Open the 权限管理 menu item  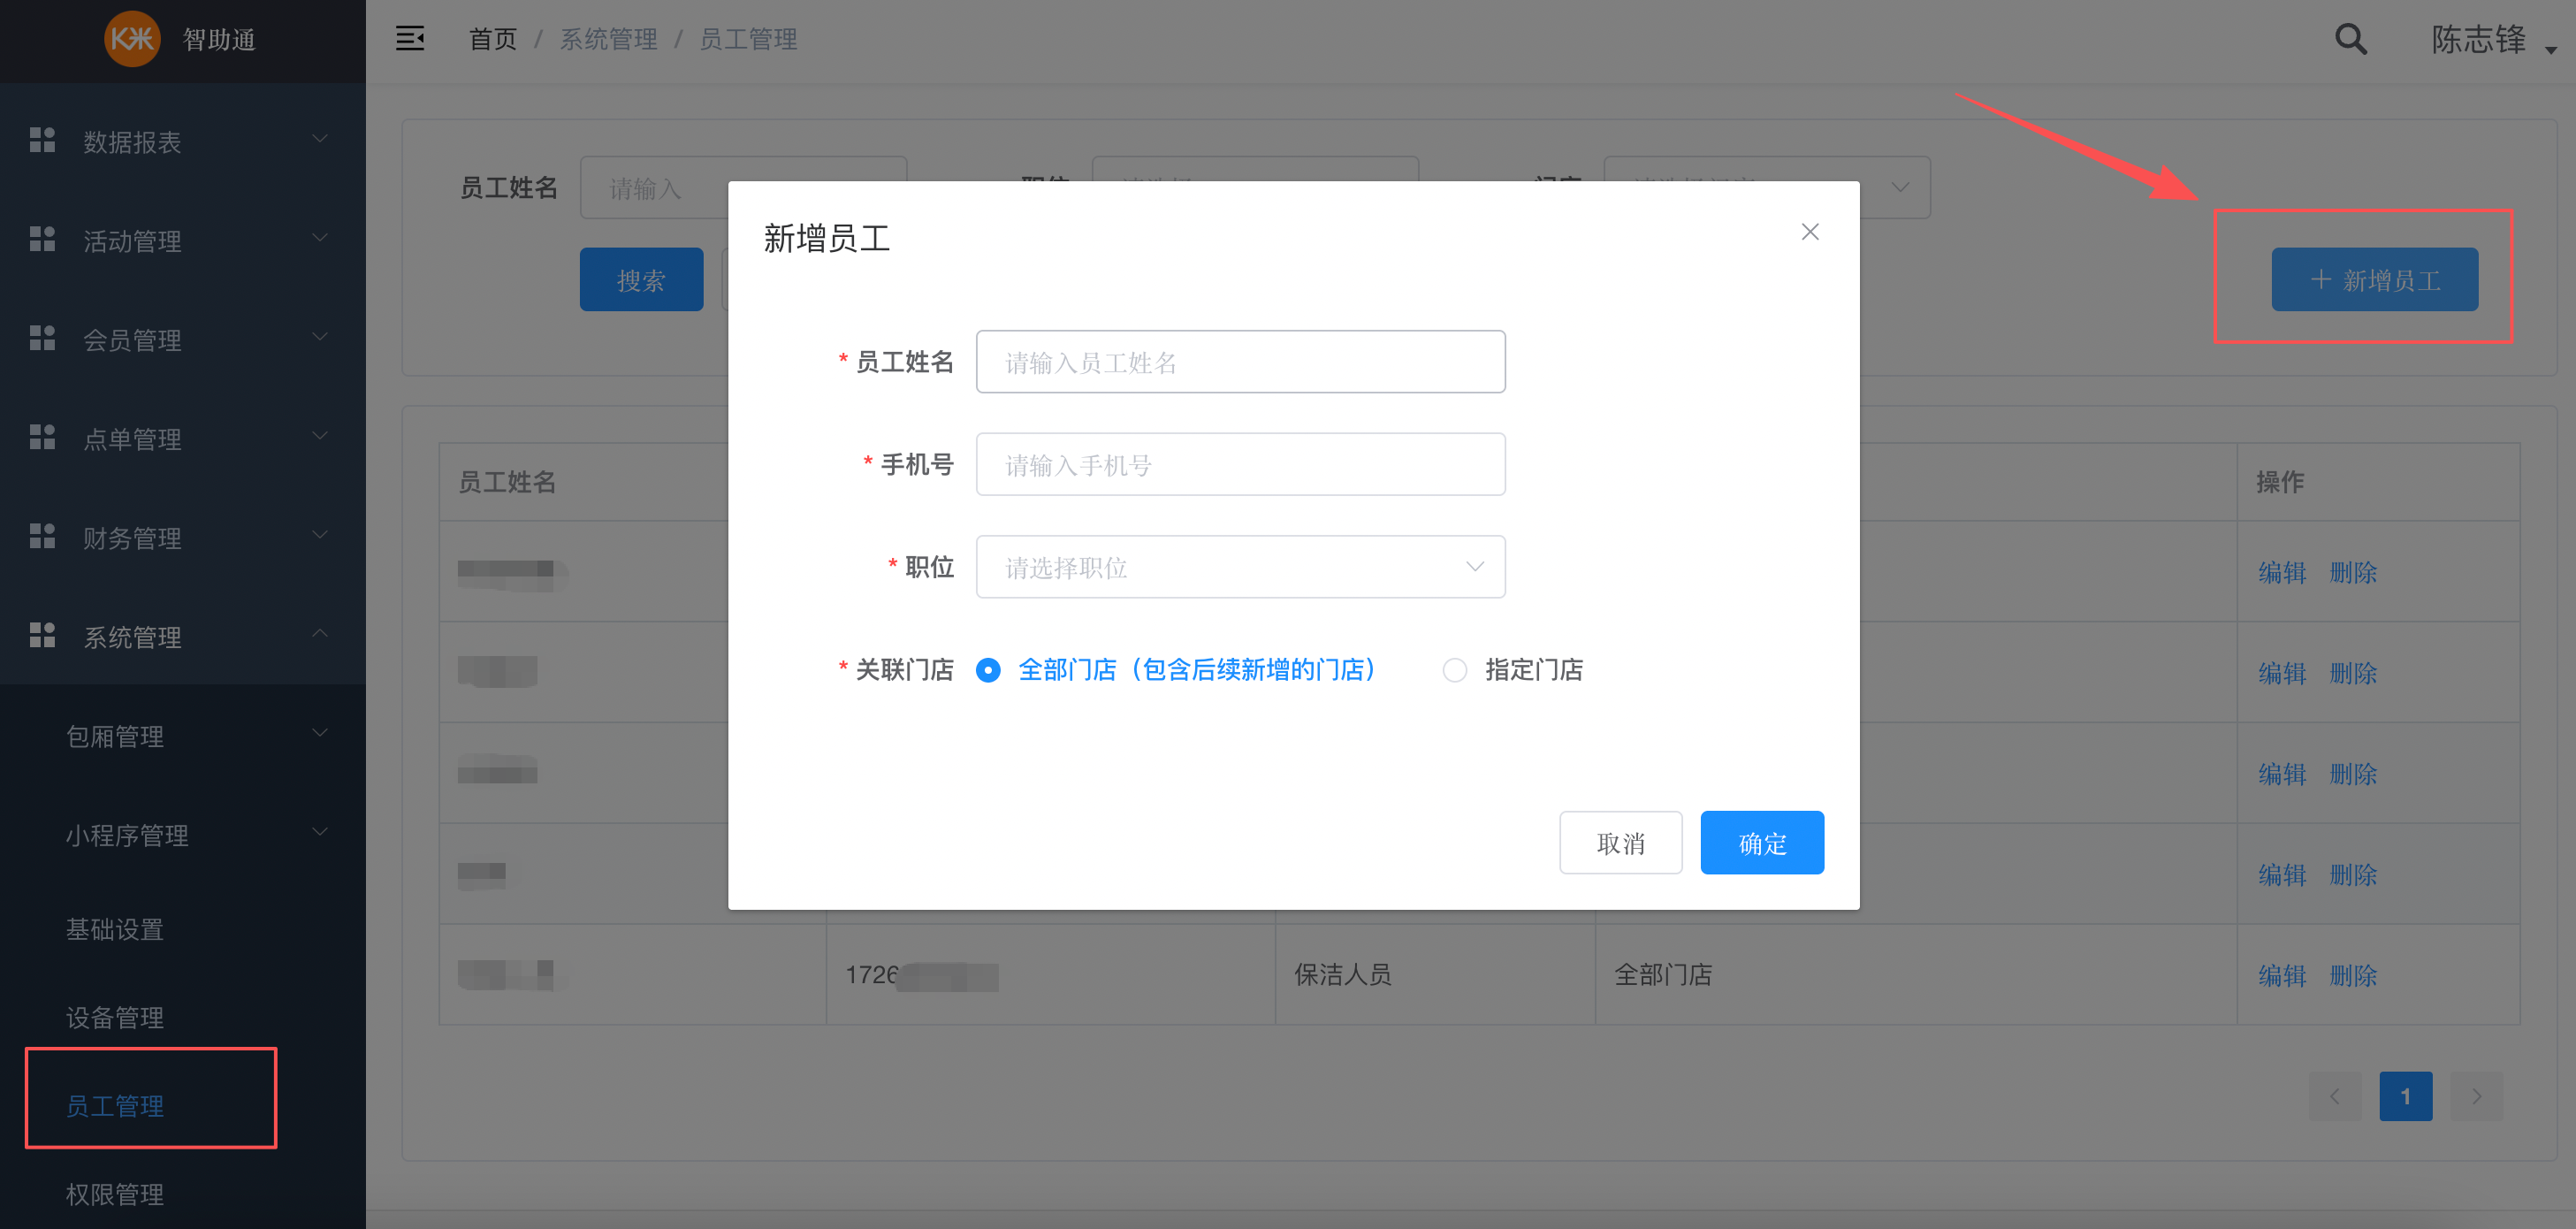click(114, 1194)
